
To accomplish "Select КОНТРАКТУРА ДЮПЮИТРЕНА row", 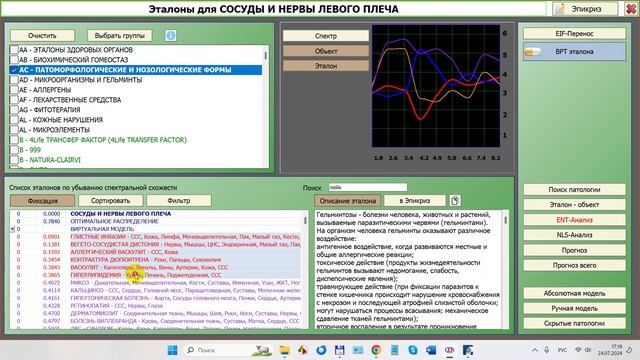I will (x=156, y=260).
